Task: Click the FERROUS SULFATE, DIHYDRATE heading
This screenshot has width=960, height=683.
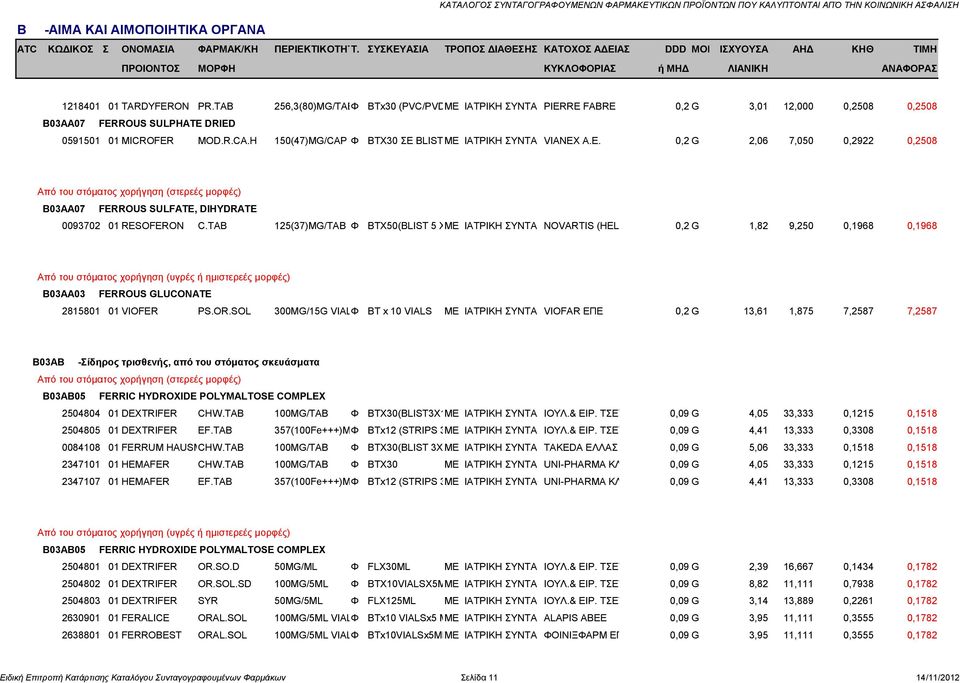Action: [x=178, y=209]
